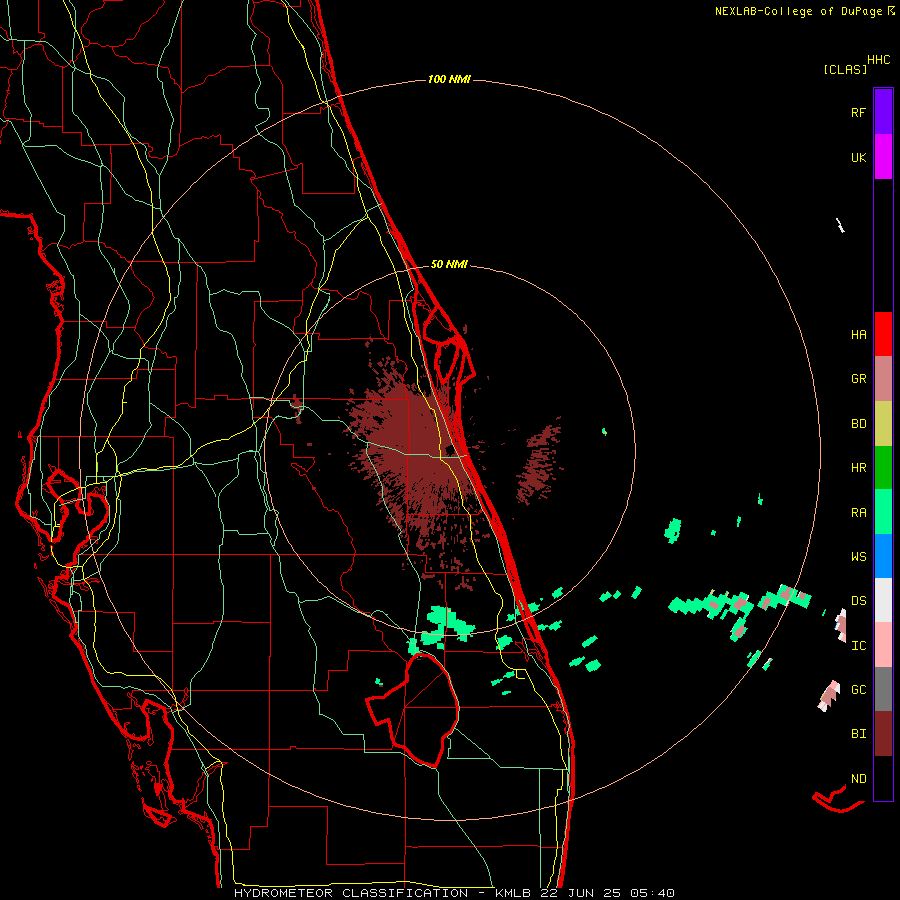Click the RA light green legend swatch
Image resolution: width=900 pixels, height=900 pixels.
point(883,512)
